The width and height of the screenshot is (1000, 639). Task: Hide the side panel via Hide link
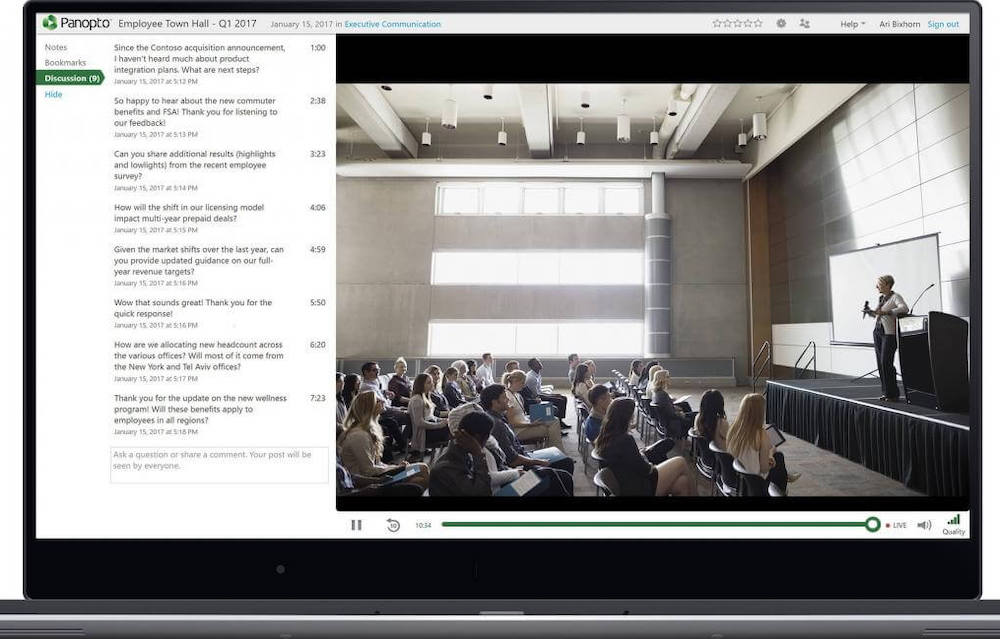tap(53, 94)
